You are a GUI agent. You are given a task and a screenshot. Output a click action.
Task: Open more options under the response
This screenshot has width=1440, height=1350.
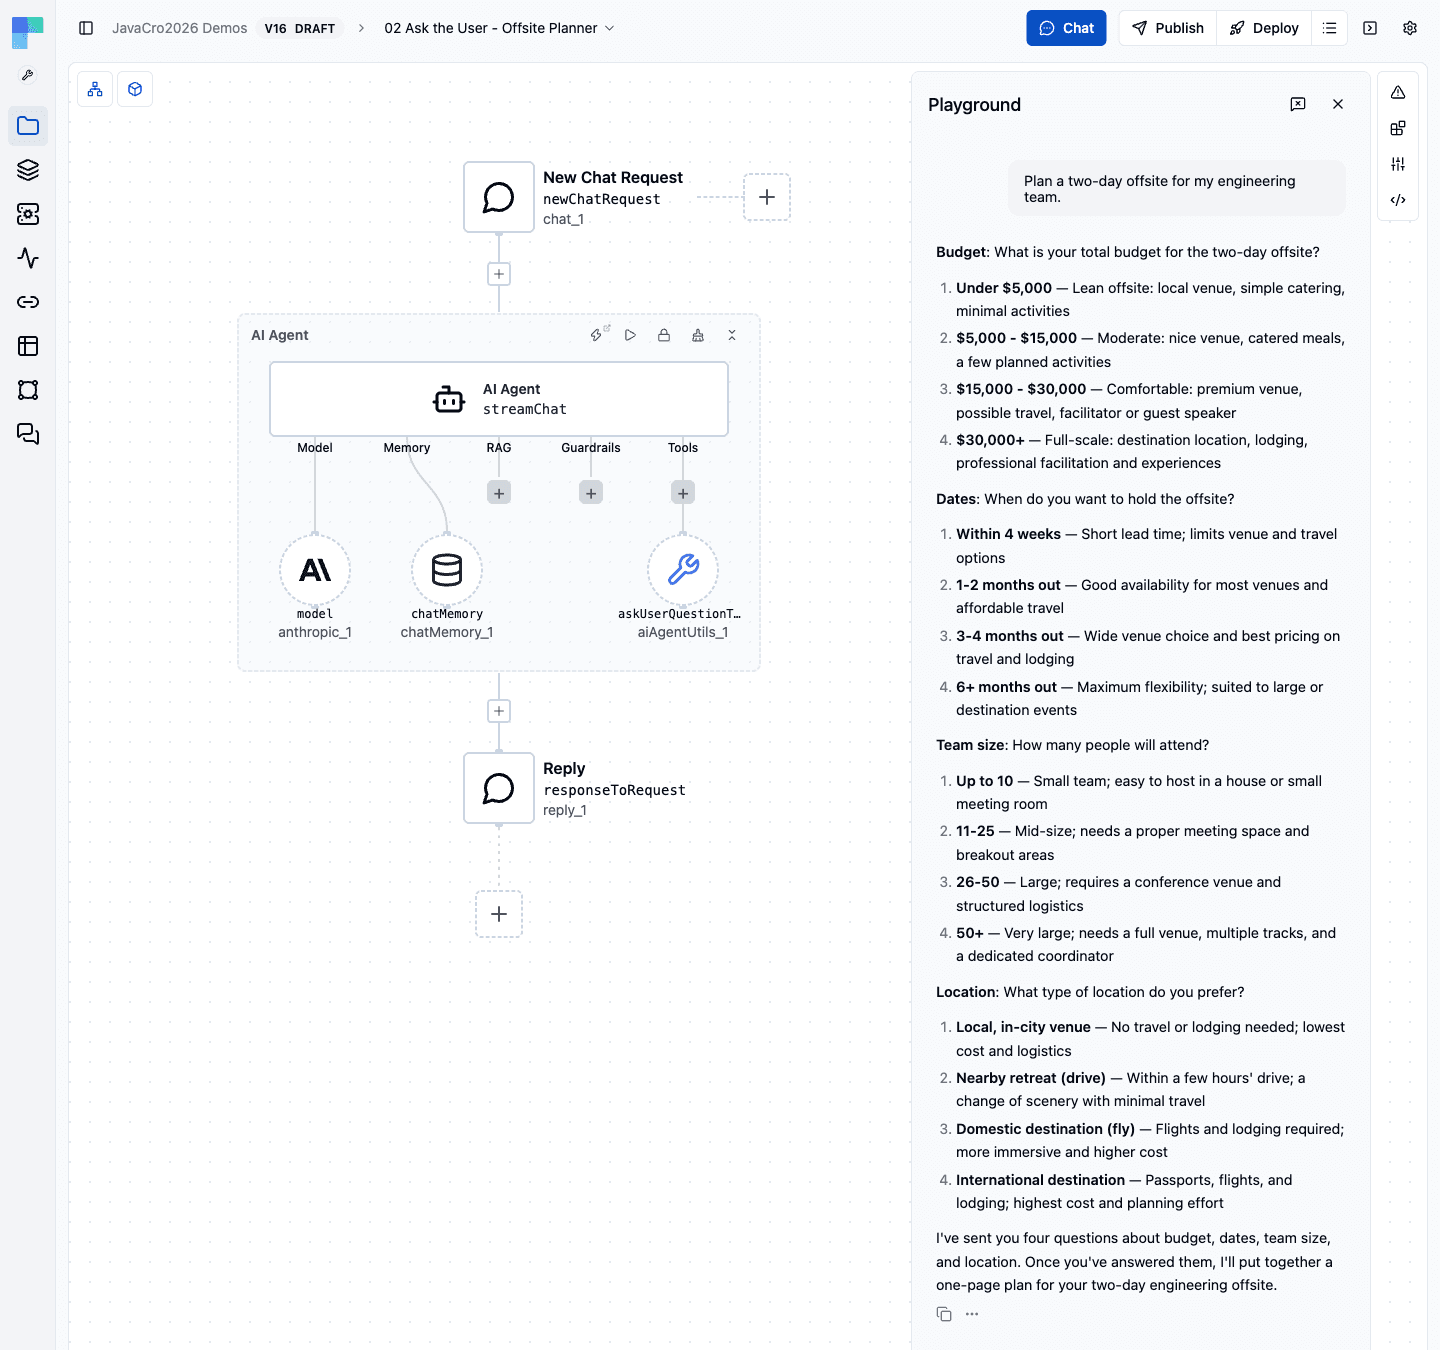(972, 1314)
